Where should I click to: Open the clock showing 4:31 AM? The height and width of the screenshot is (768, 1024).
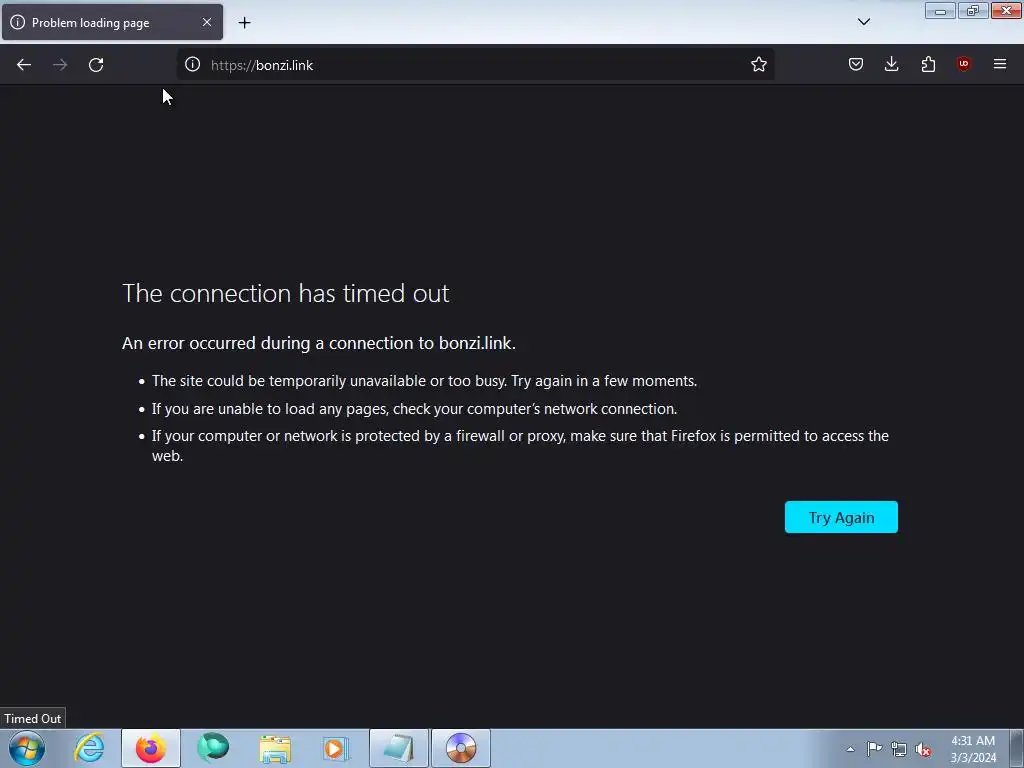tap(973, 749)
